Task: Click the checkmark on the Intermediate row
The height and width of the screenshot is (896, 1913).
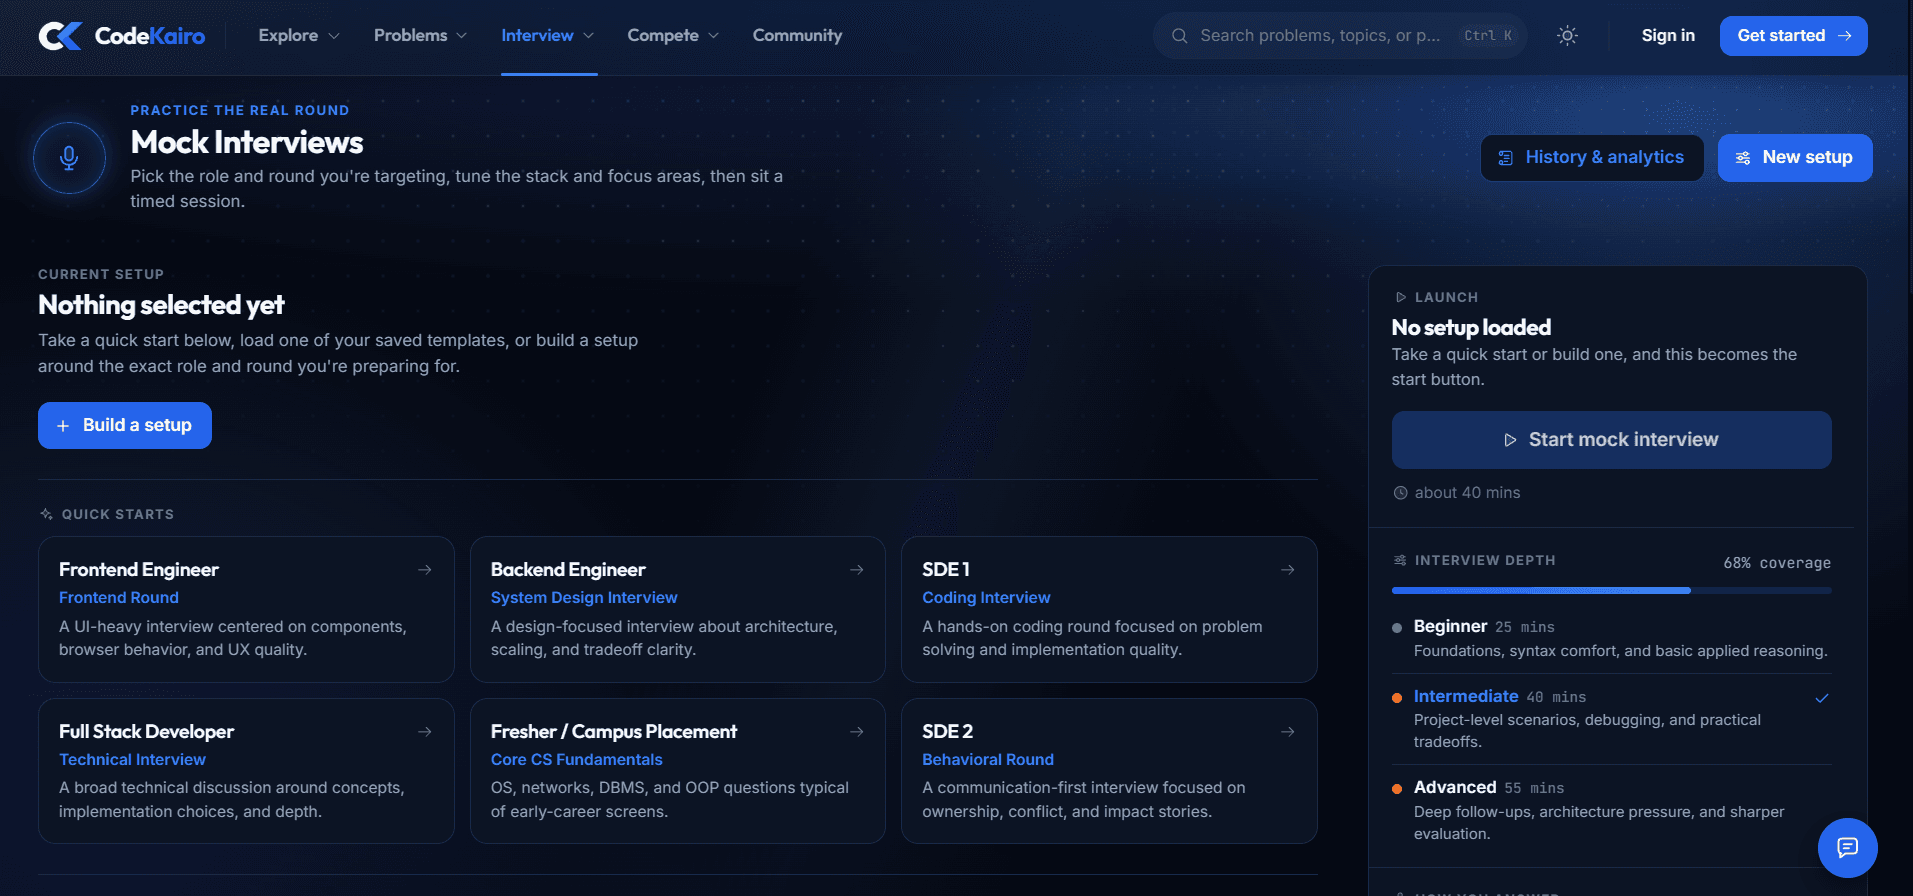Action: pyautogui.click(x=1822, y=698)
